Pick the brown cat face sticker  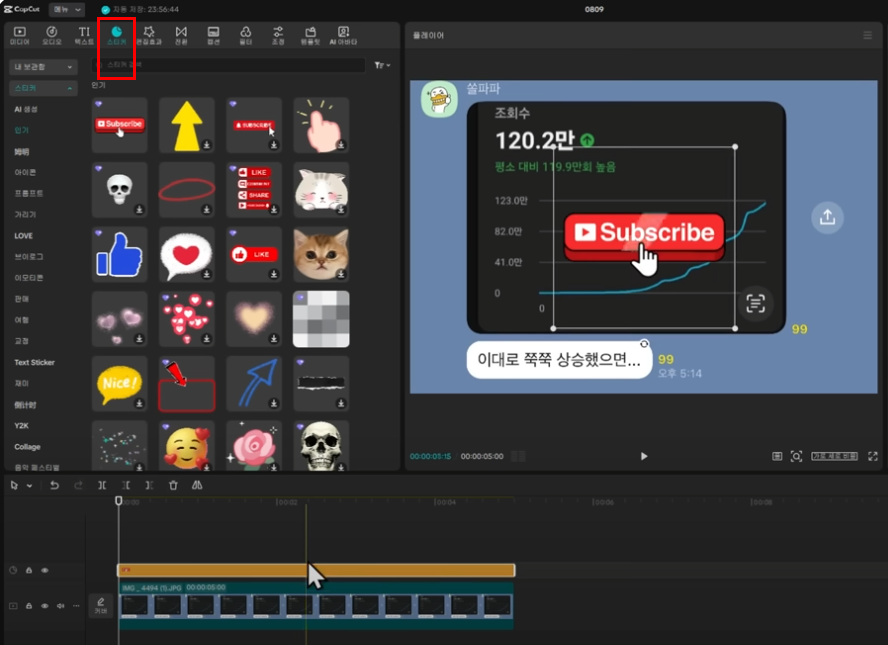tap(321, 254)
